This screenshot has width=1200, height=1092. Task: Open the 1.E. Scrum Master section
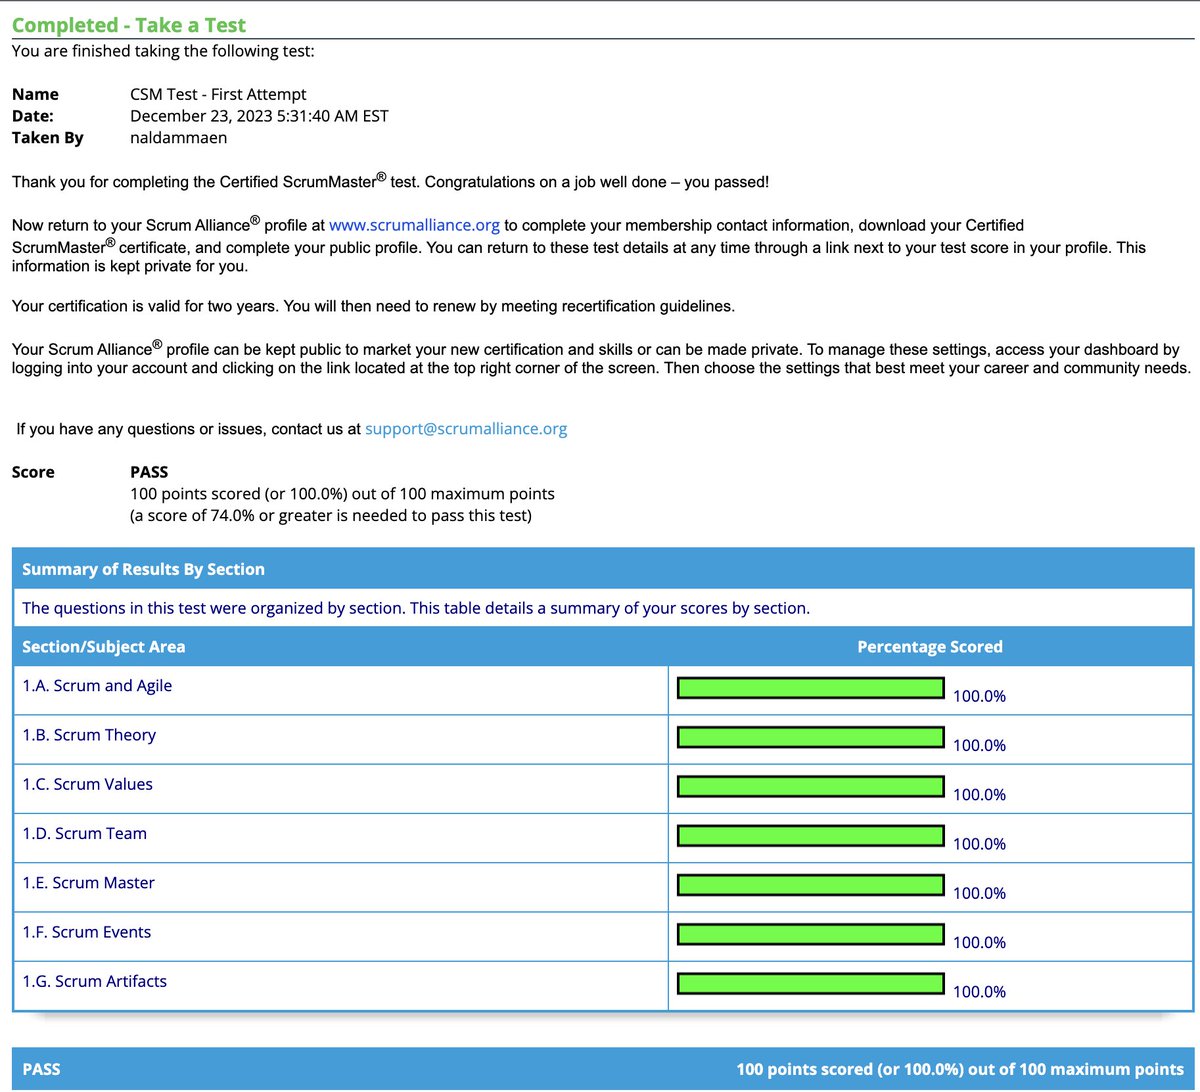click(x=89, y=882)
